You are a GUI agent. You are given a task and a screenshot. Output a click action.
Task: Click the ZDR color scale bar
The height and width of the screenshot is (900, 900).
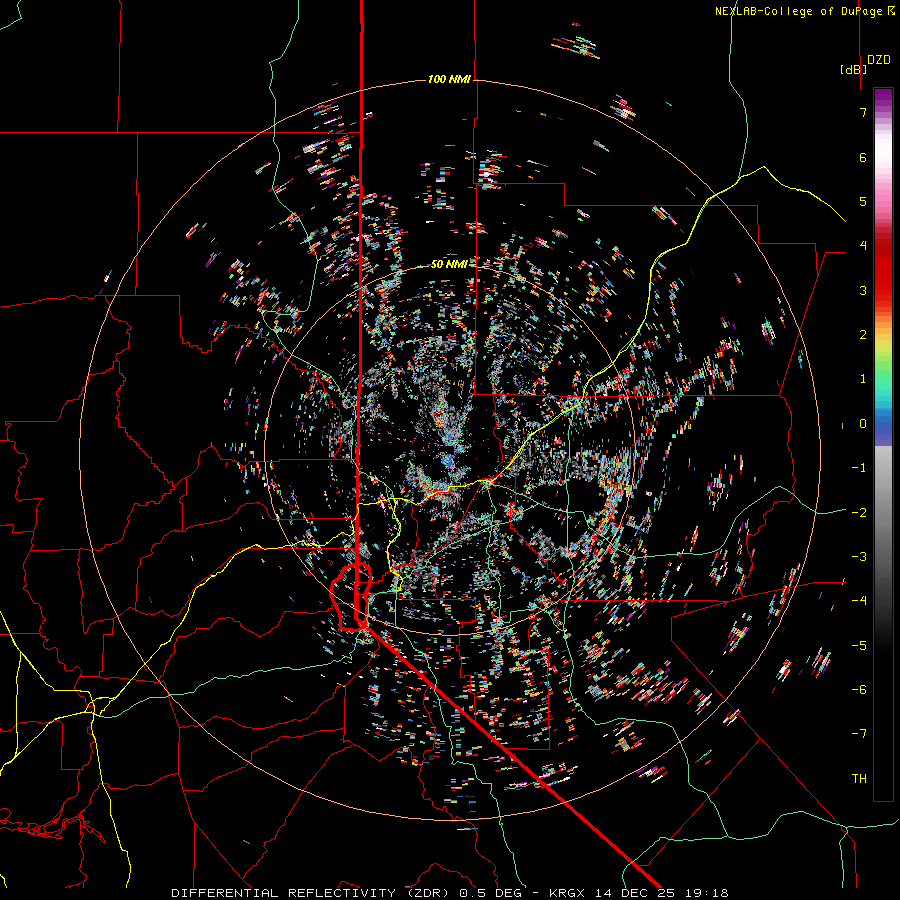883,444
